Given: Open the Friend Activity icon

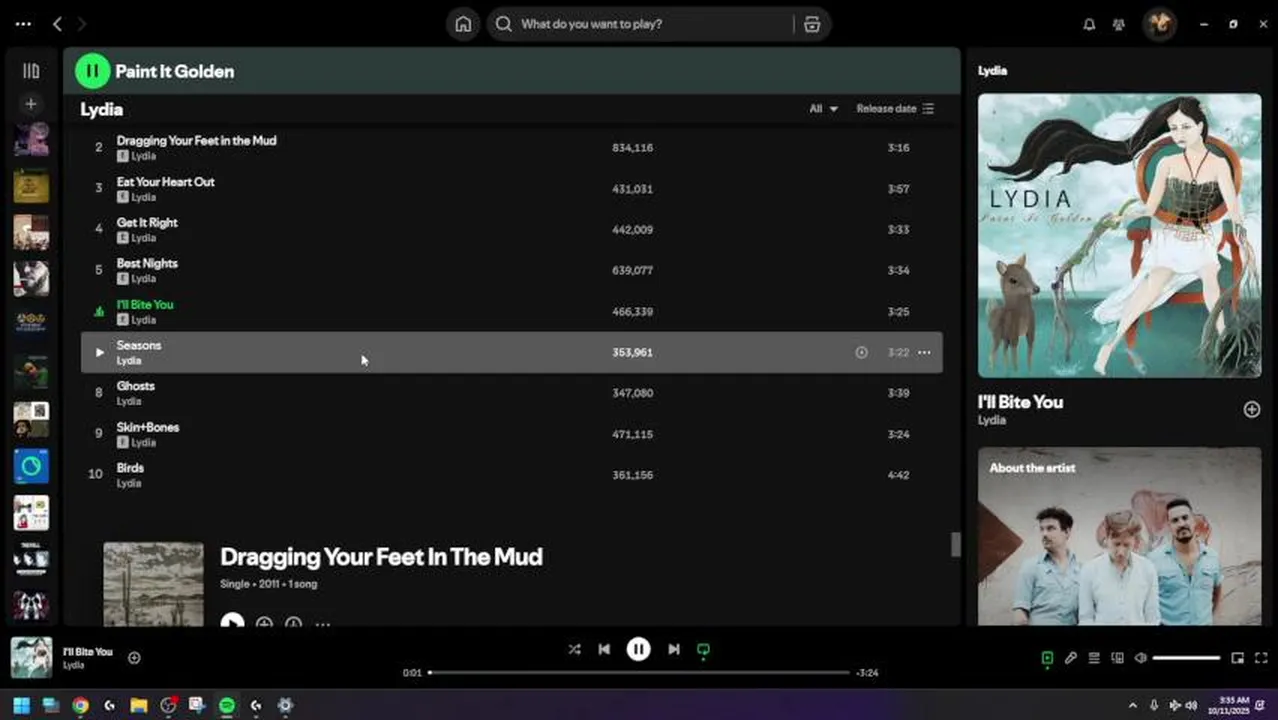Looking at the screenshot, I should coord(1119,24).
